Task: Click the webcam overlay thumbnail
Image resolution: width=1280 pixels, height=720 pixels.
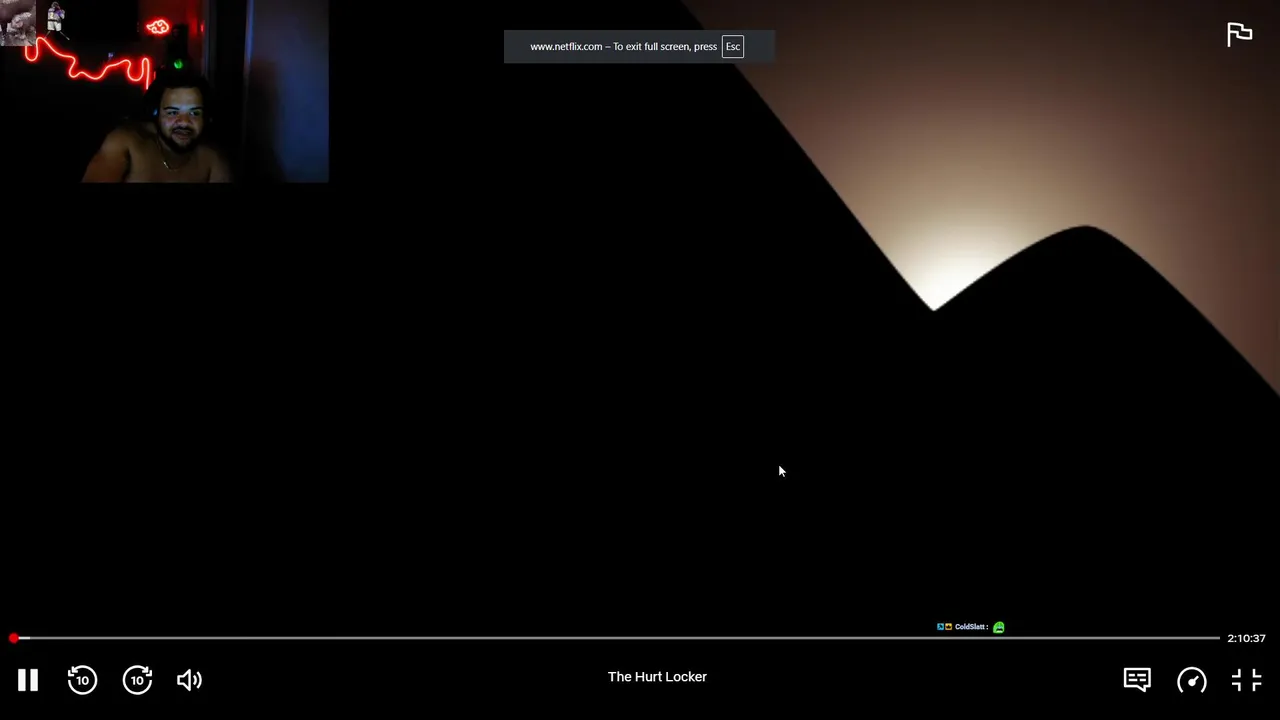Action: pyautogui.click(x=164, y=91)
